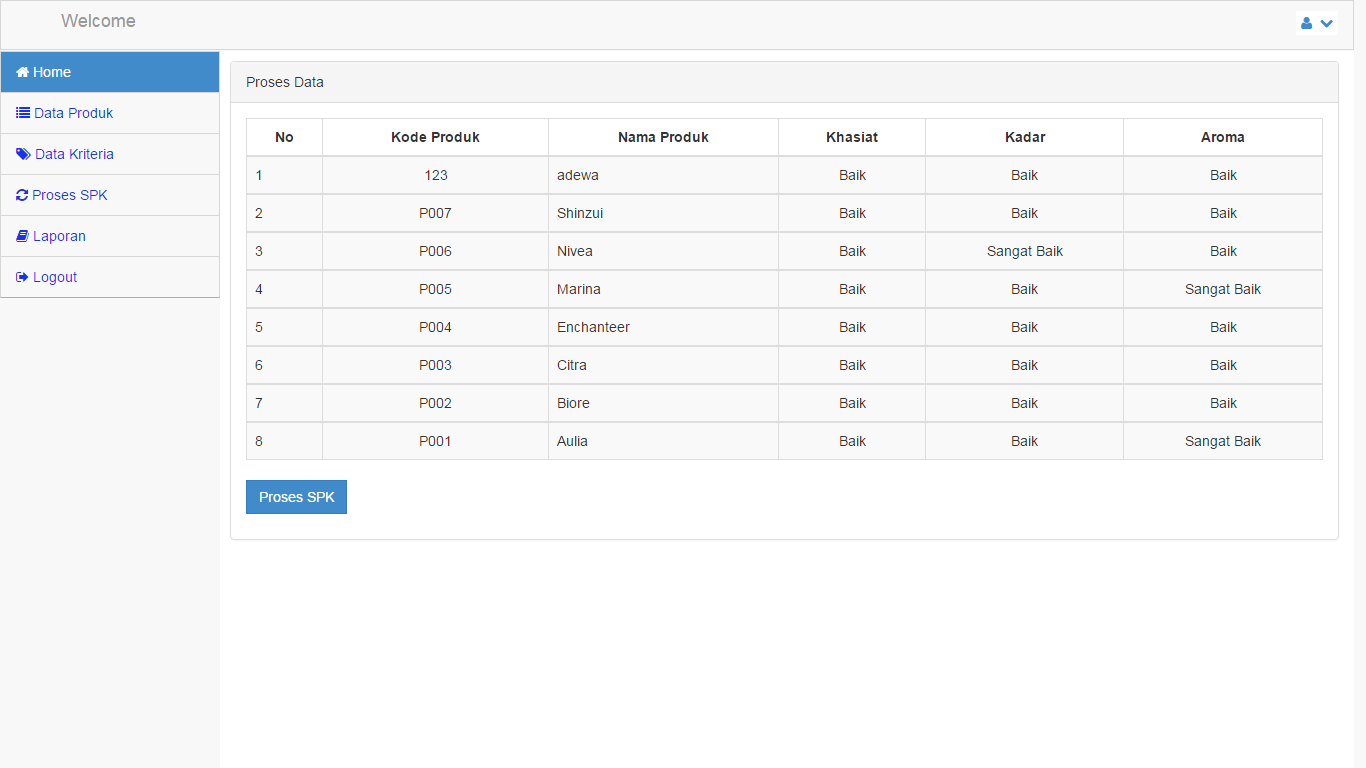
Task: Click the book icon beside Laporan
Action: tap(23, 236)
